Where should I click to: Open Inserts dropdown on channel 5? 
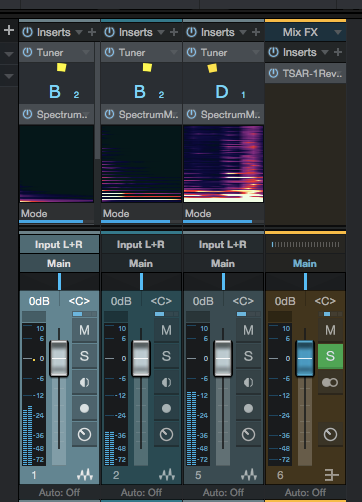243,32
